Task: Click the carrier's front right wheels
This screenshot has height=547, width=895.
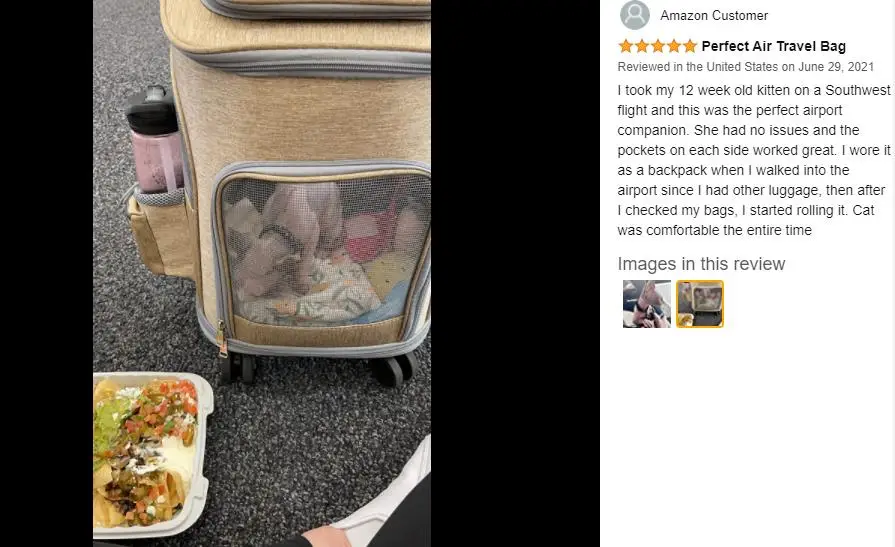Action: [394, 368]
